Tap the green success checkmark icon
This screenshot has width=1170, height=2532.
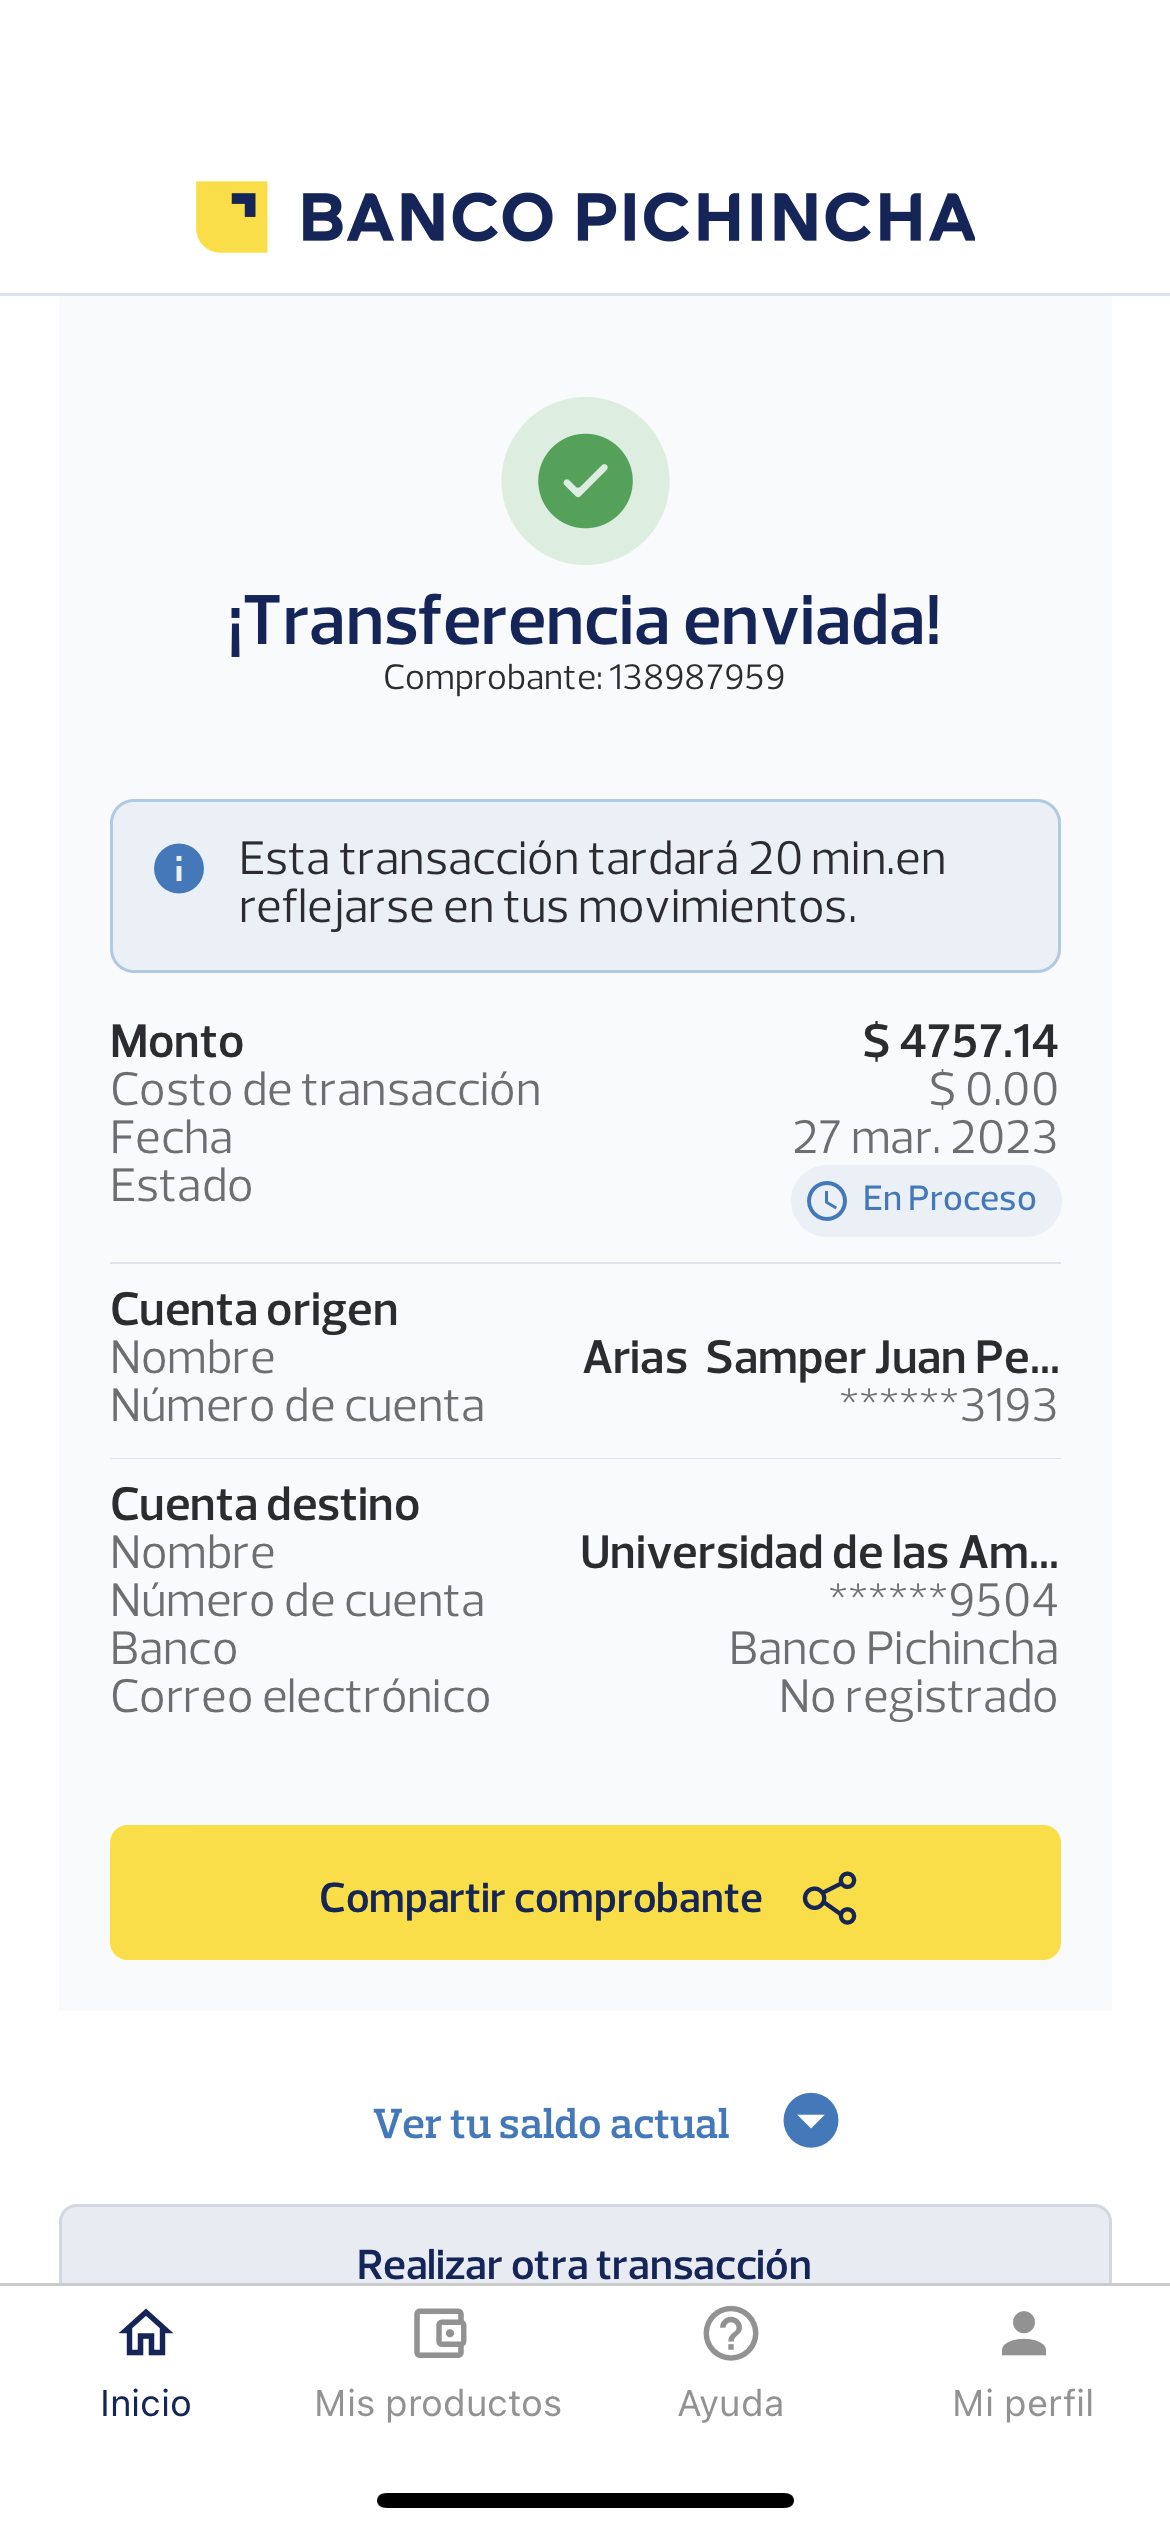pyautogui.click(x=585, y=481)
